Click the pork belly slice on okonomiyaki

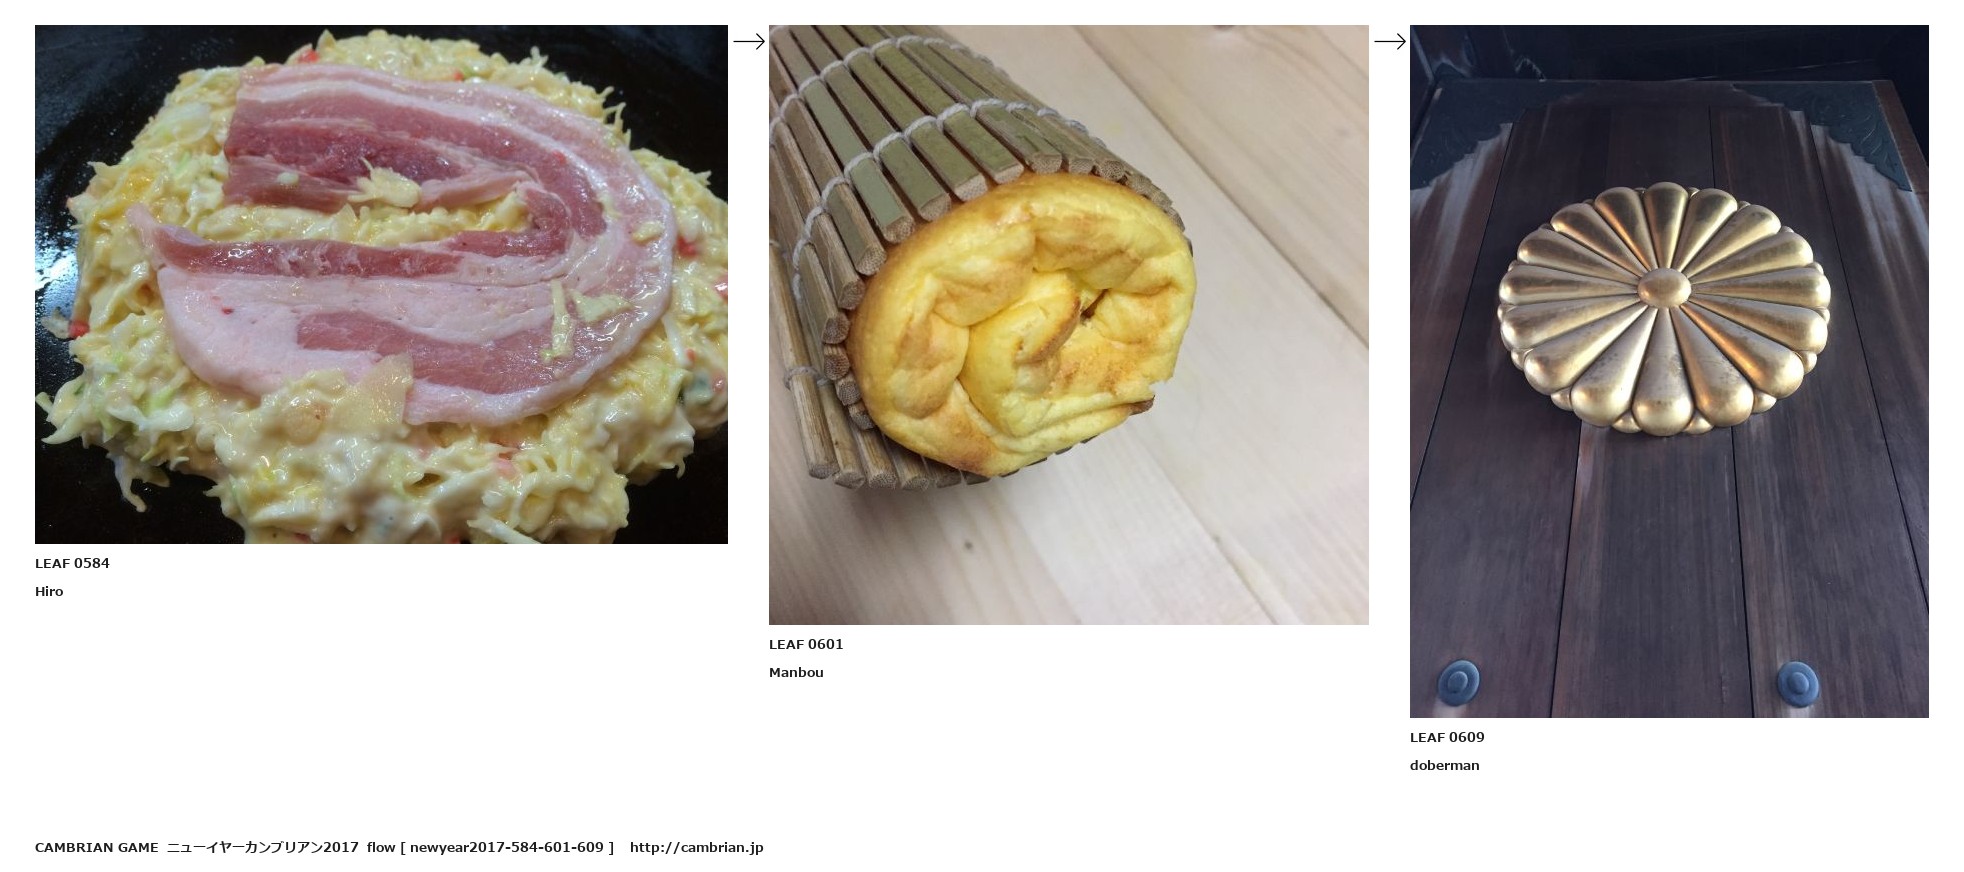coord(420,250)
